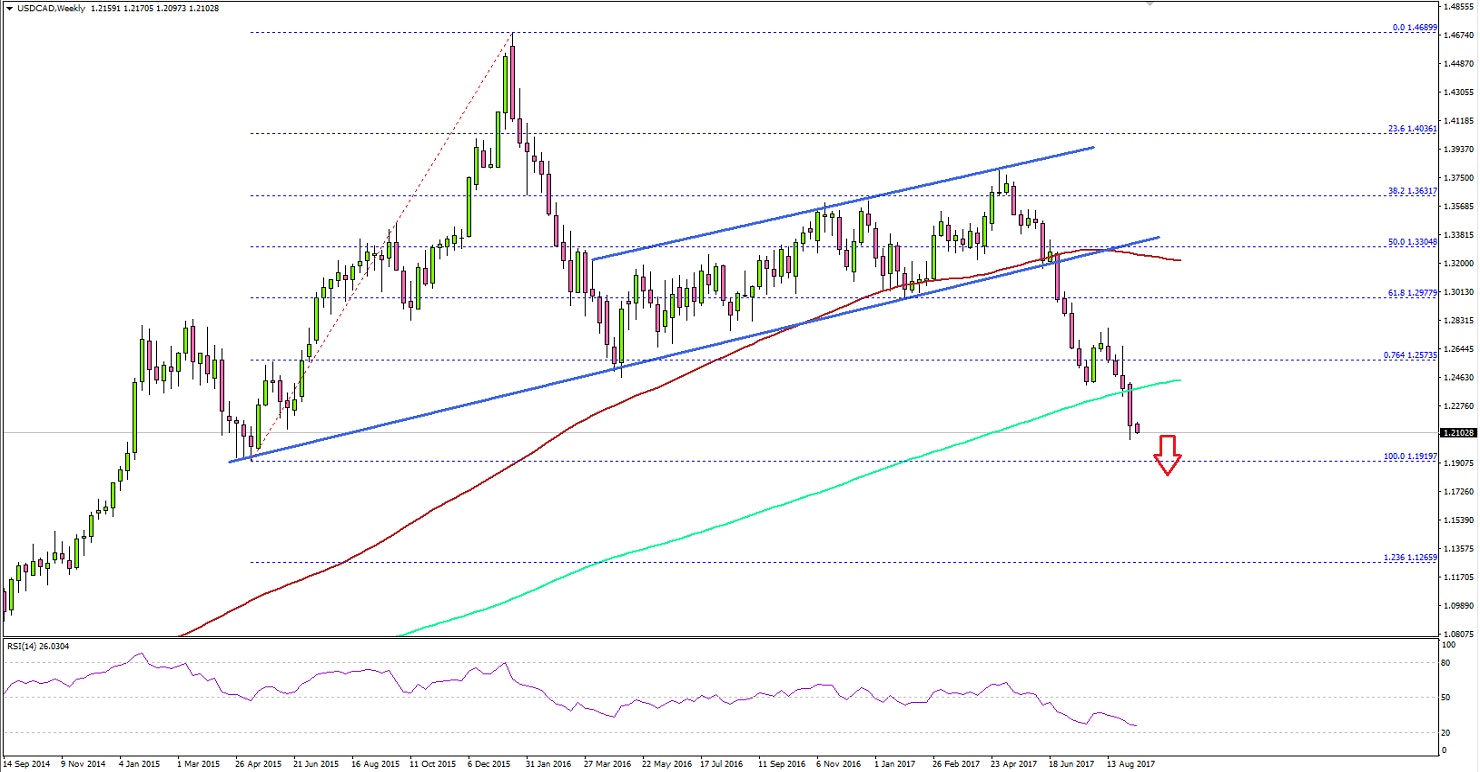Toggle the 50.0 1.33048 retracement line
Image resolution: width=1480 pixels, height=772 pixels.
point(1415,243)
